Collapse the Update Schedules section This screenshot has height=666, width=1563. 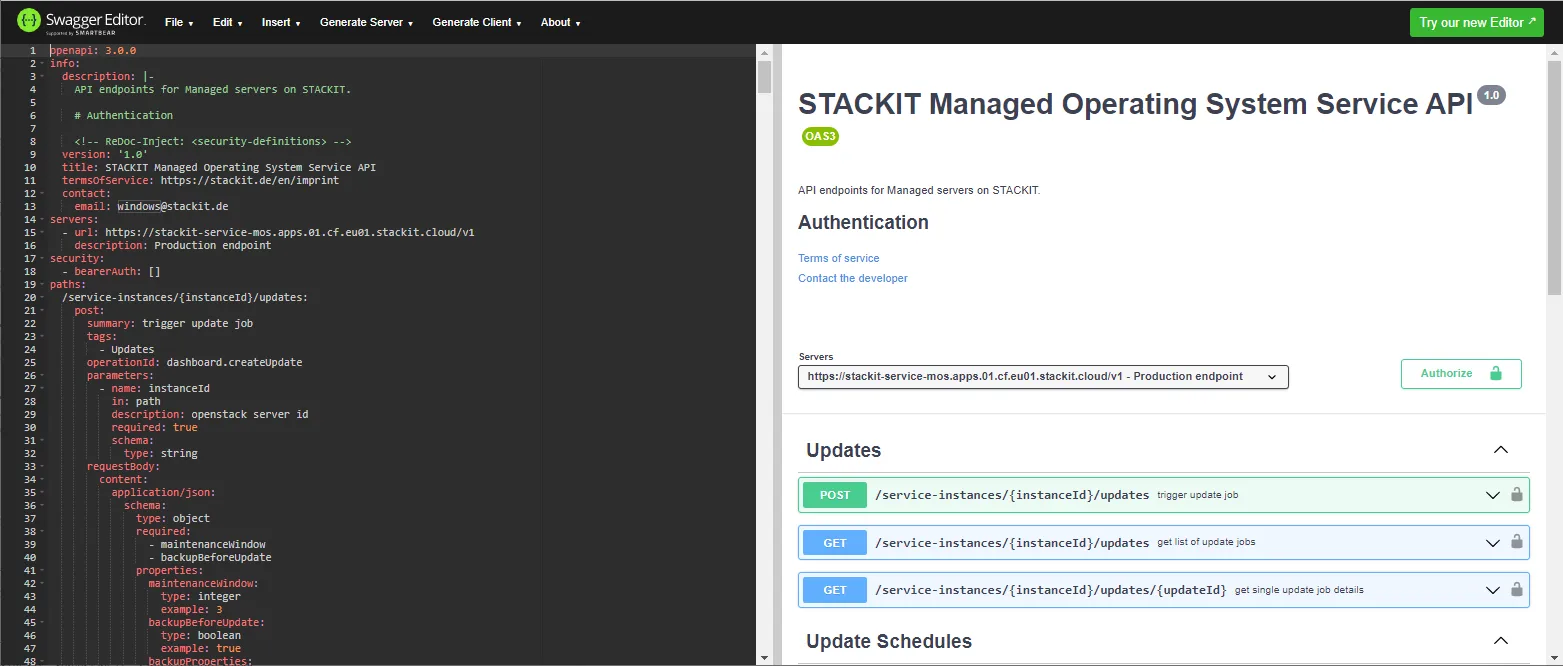point(1500,640)
